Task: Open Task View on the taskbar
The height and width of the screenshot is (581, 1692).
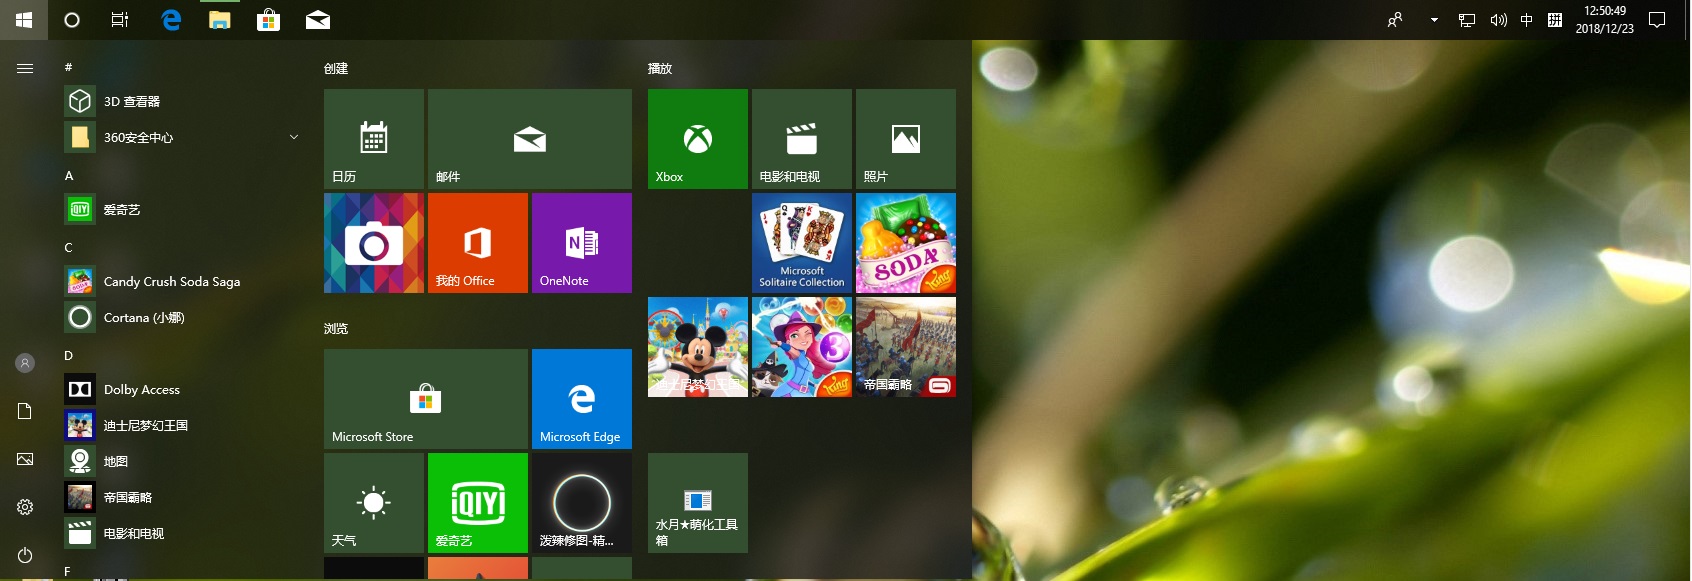Action: 120,20
